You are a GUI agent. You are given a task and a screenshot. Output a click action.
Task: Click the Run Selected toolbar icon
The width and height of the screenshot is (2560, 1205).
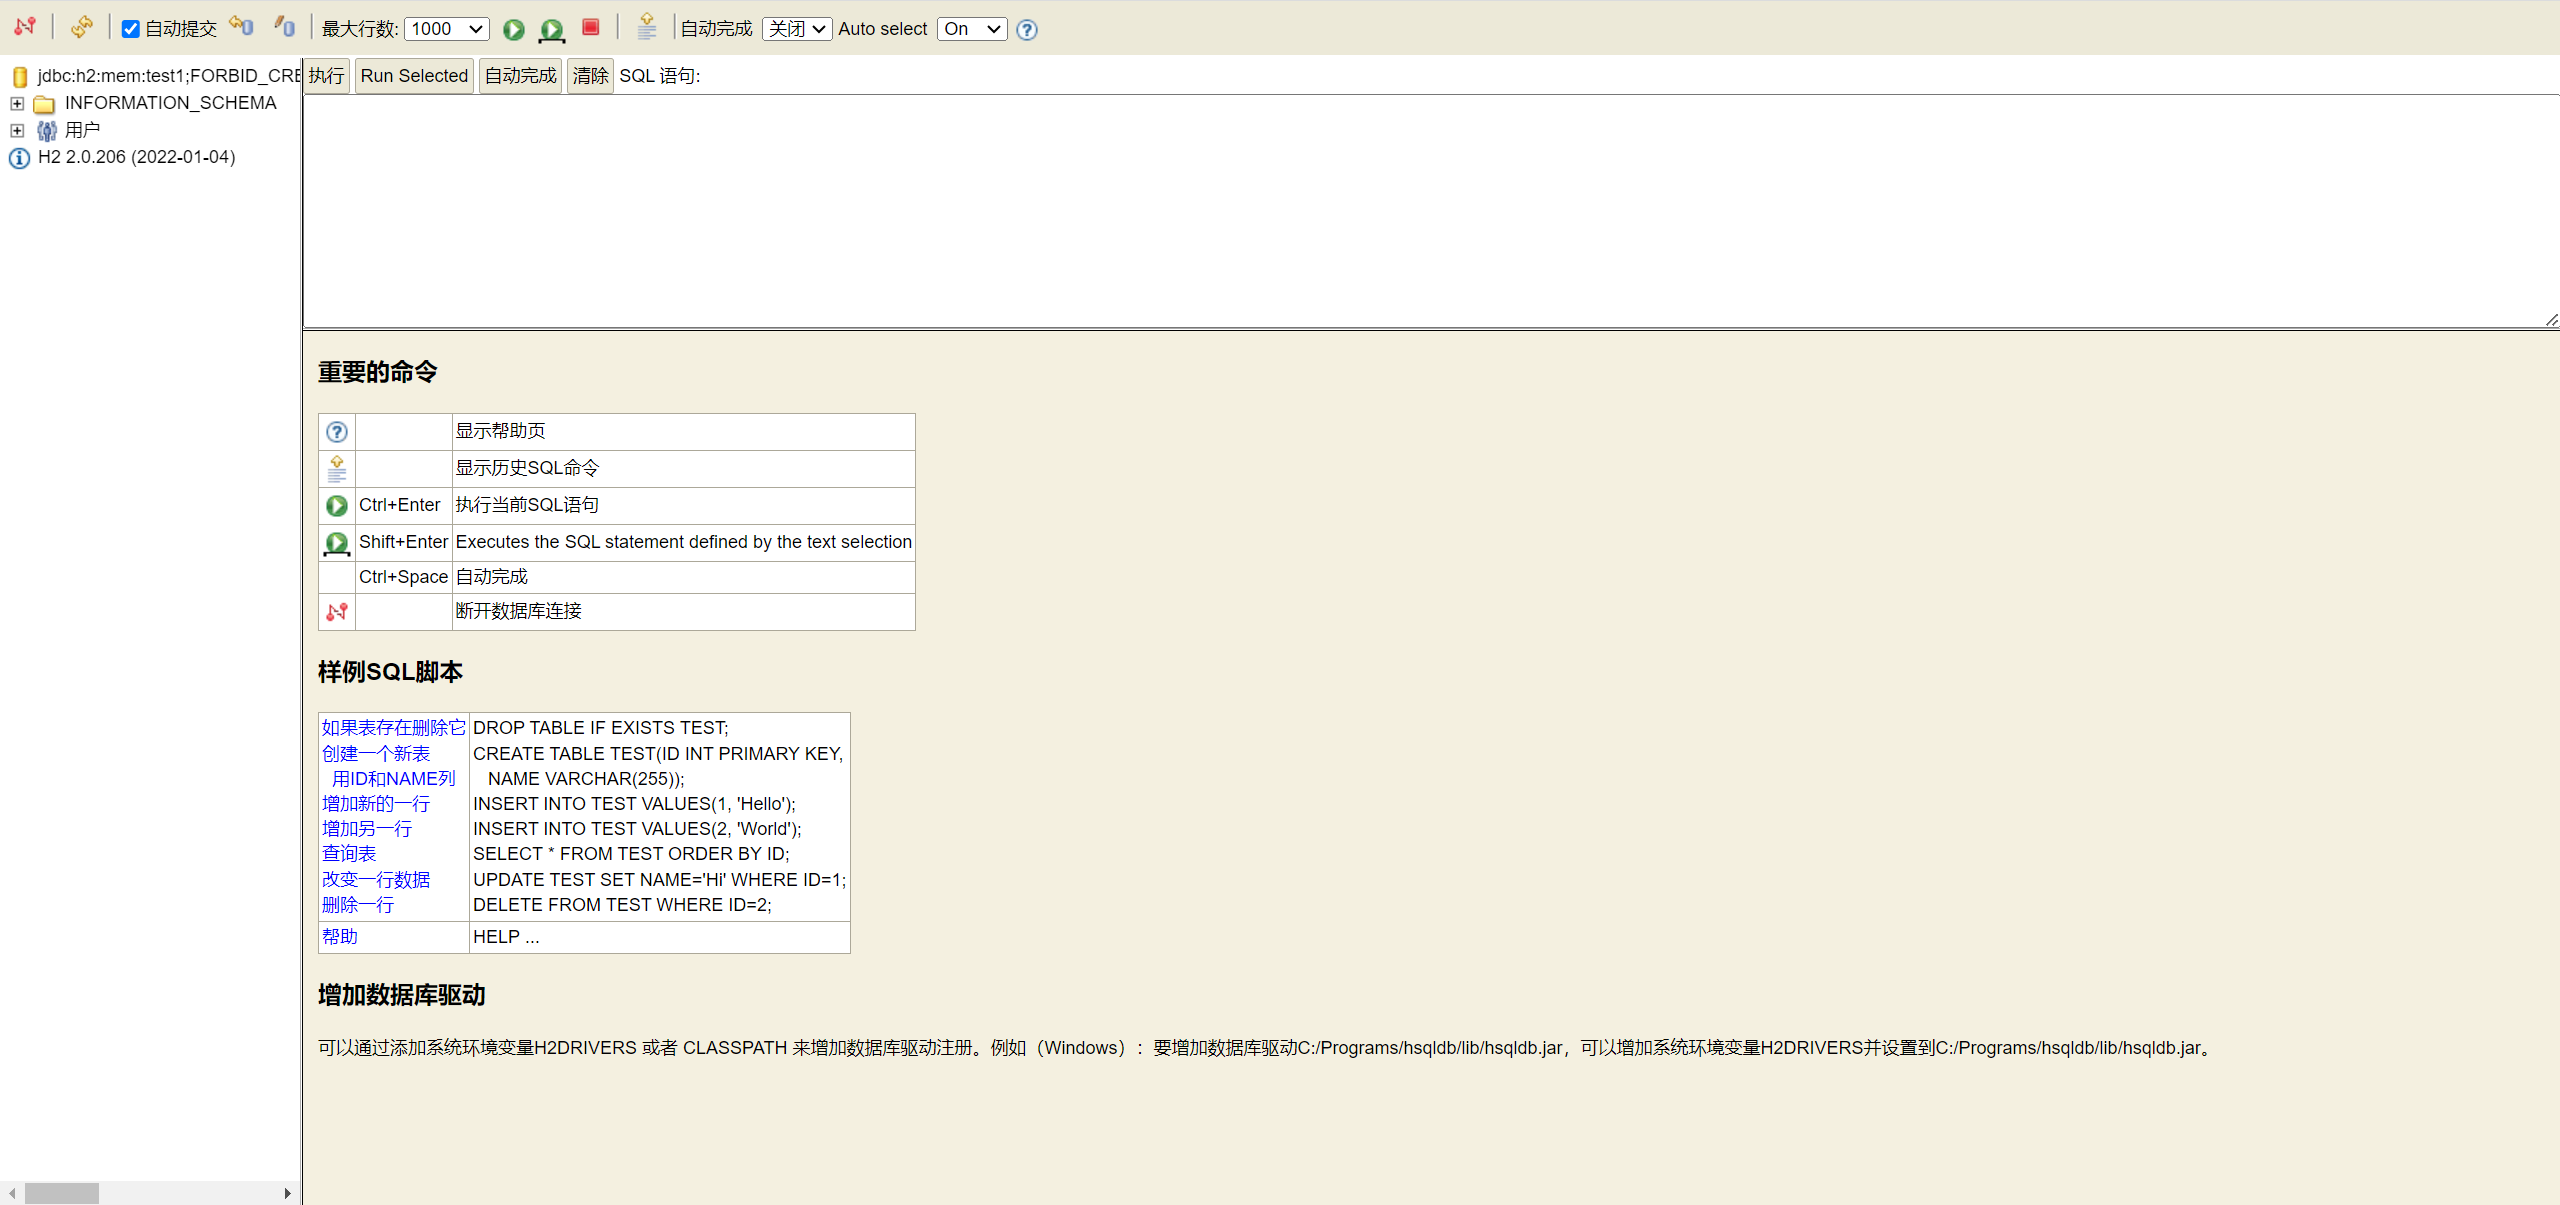pyautogui.click(x=551, y=29)
